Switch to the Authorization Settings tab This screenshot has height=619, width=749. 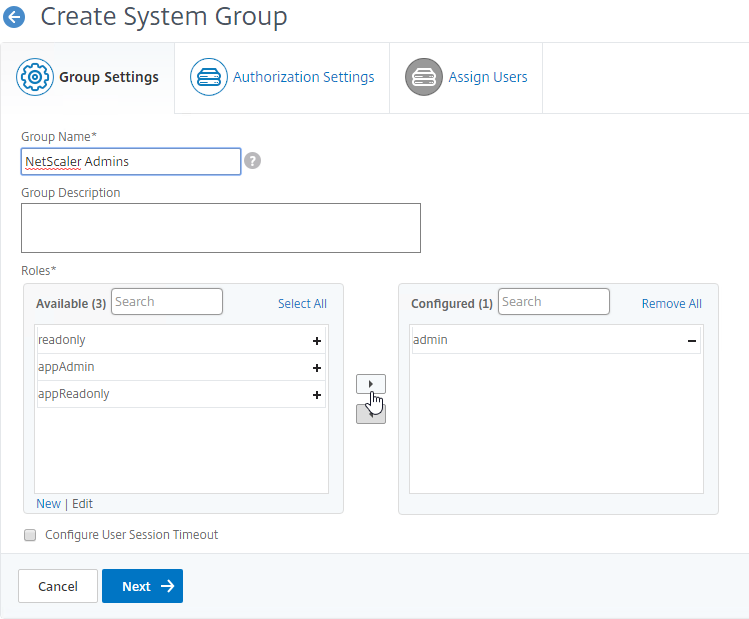point(282,77)
